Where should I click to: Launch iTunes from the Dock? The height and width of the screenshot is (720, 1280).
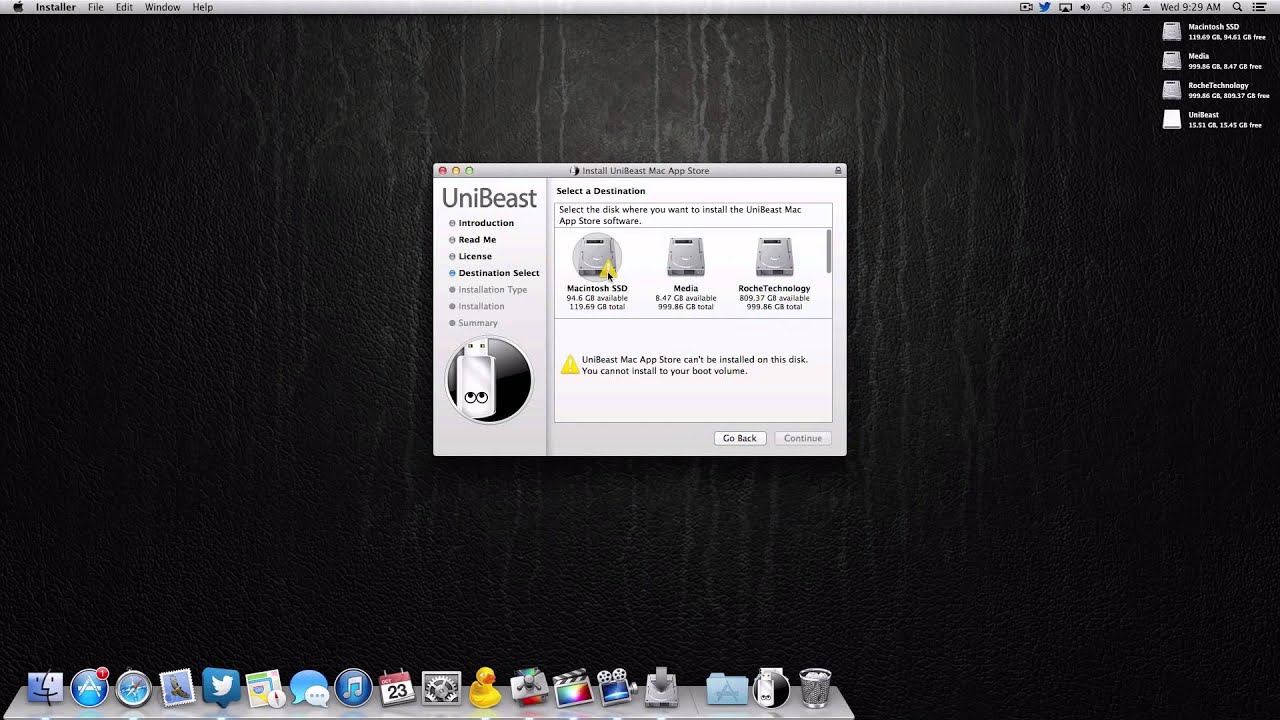(353, 688)
